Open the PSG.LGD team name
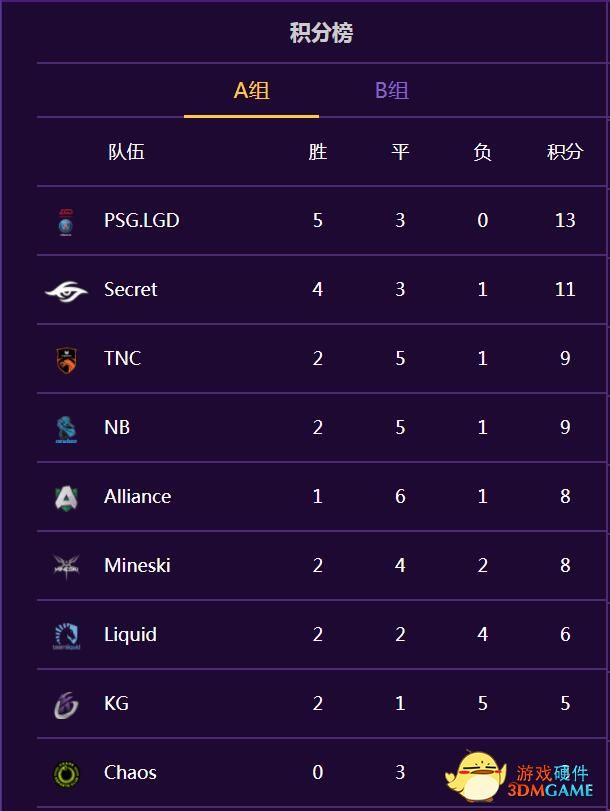The image size is (610, 811). [x=142, y=220]
